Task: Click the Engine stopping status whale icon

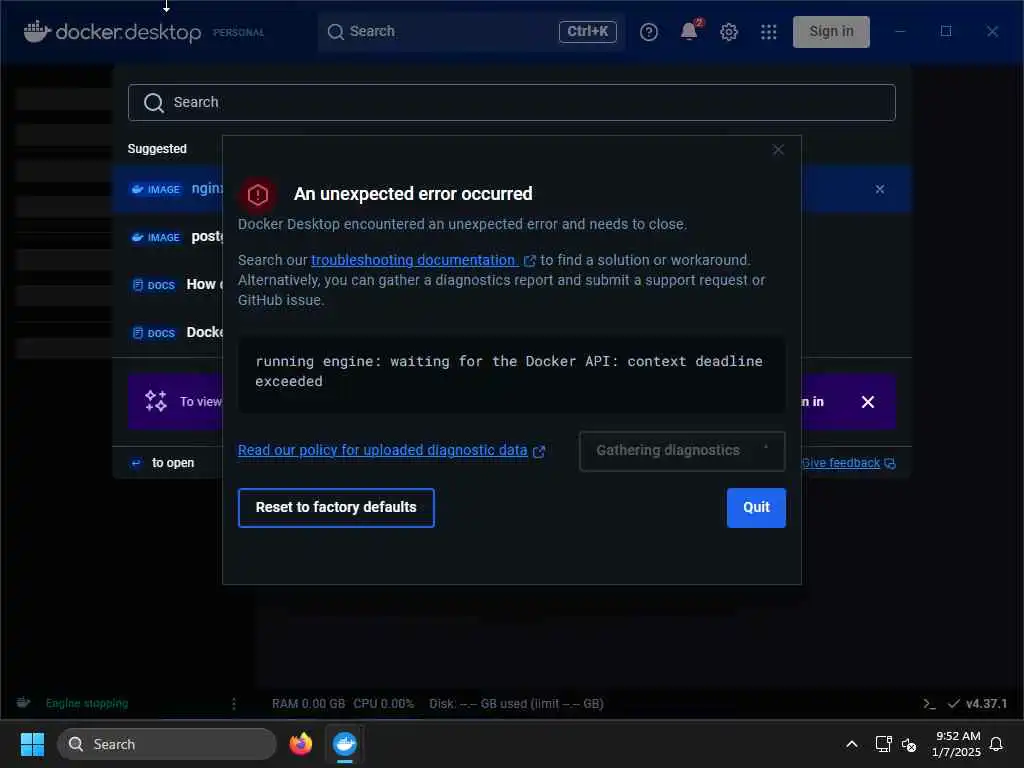Action: coord(24,703)
